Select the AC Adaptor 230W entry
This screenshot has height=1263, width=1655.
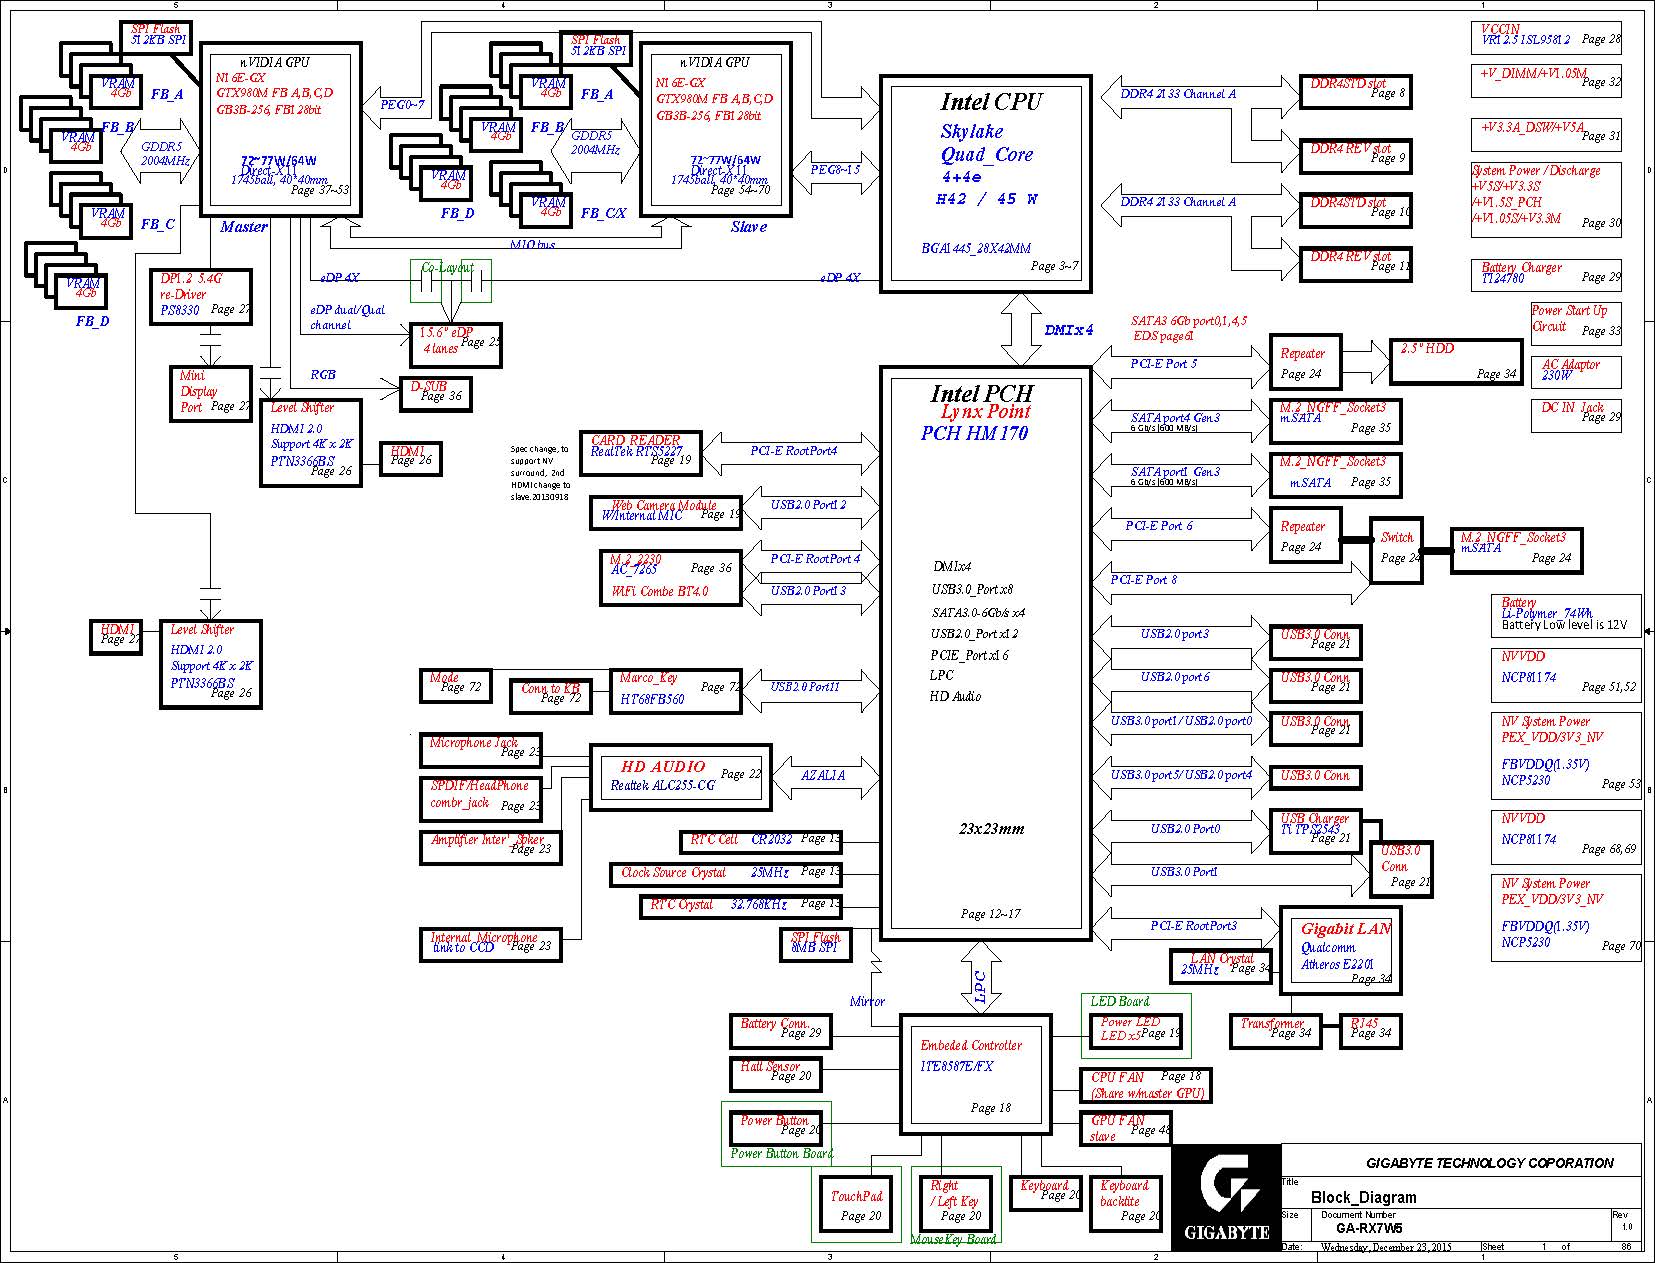pos(1576,371)
